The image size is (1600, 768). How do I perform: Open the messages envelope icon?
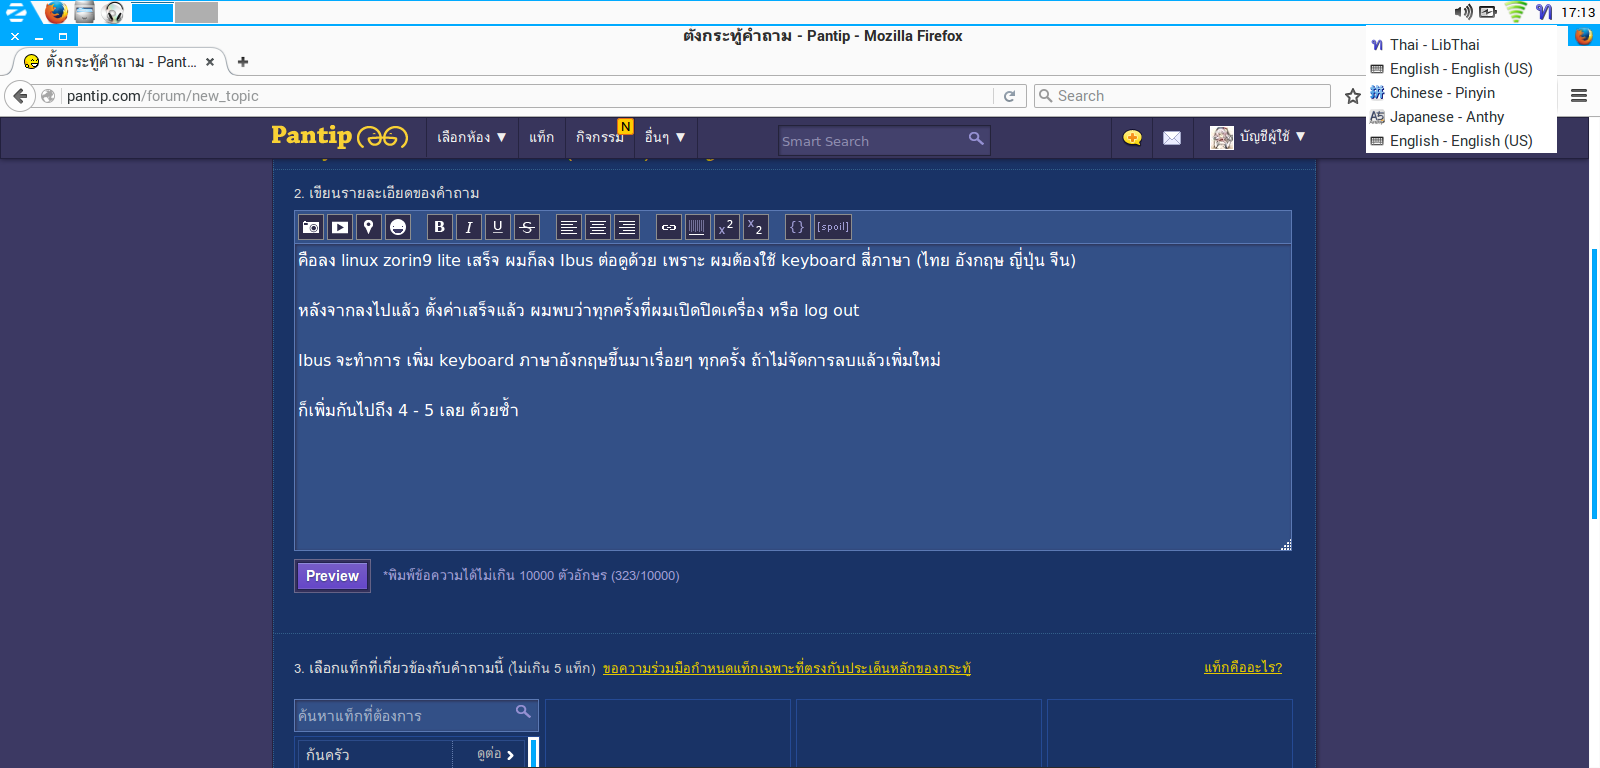tap(1172, 138)
